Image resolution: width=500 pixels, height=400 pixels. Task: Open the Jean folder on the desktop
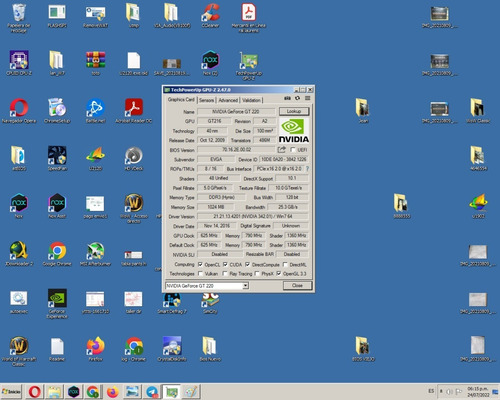pos(363,111)
